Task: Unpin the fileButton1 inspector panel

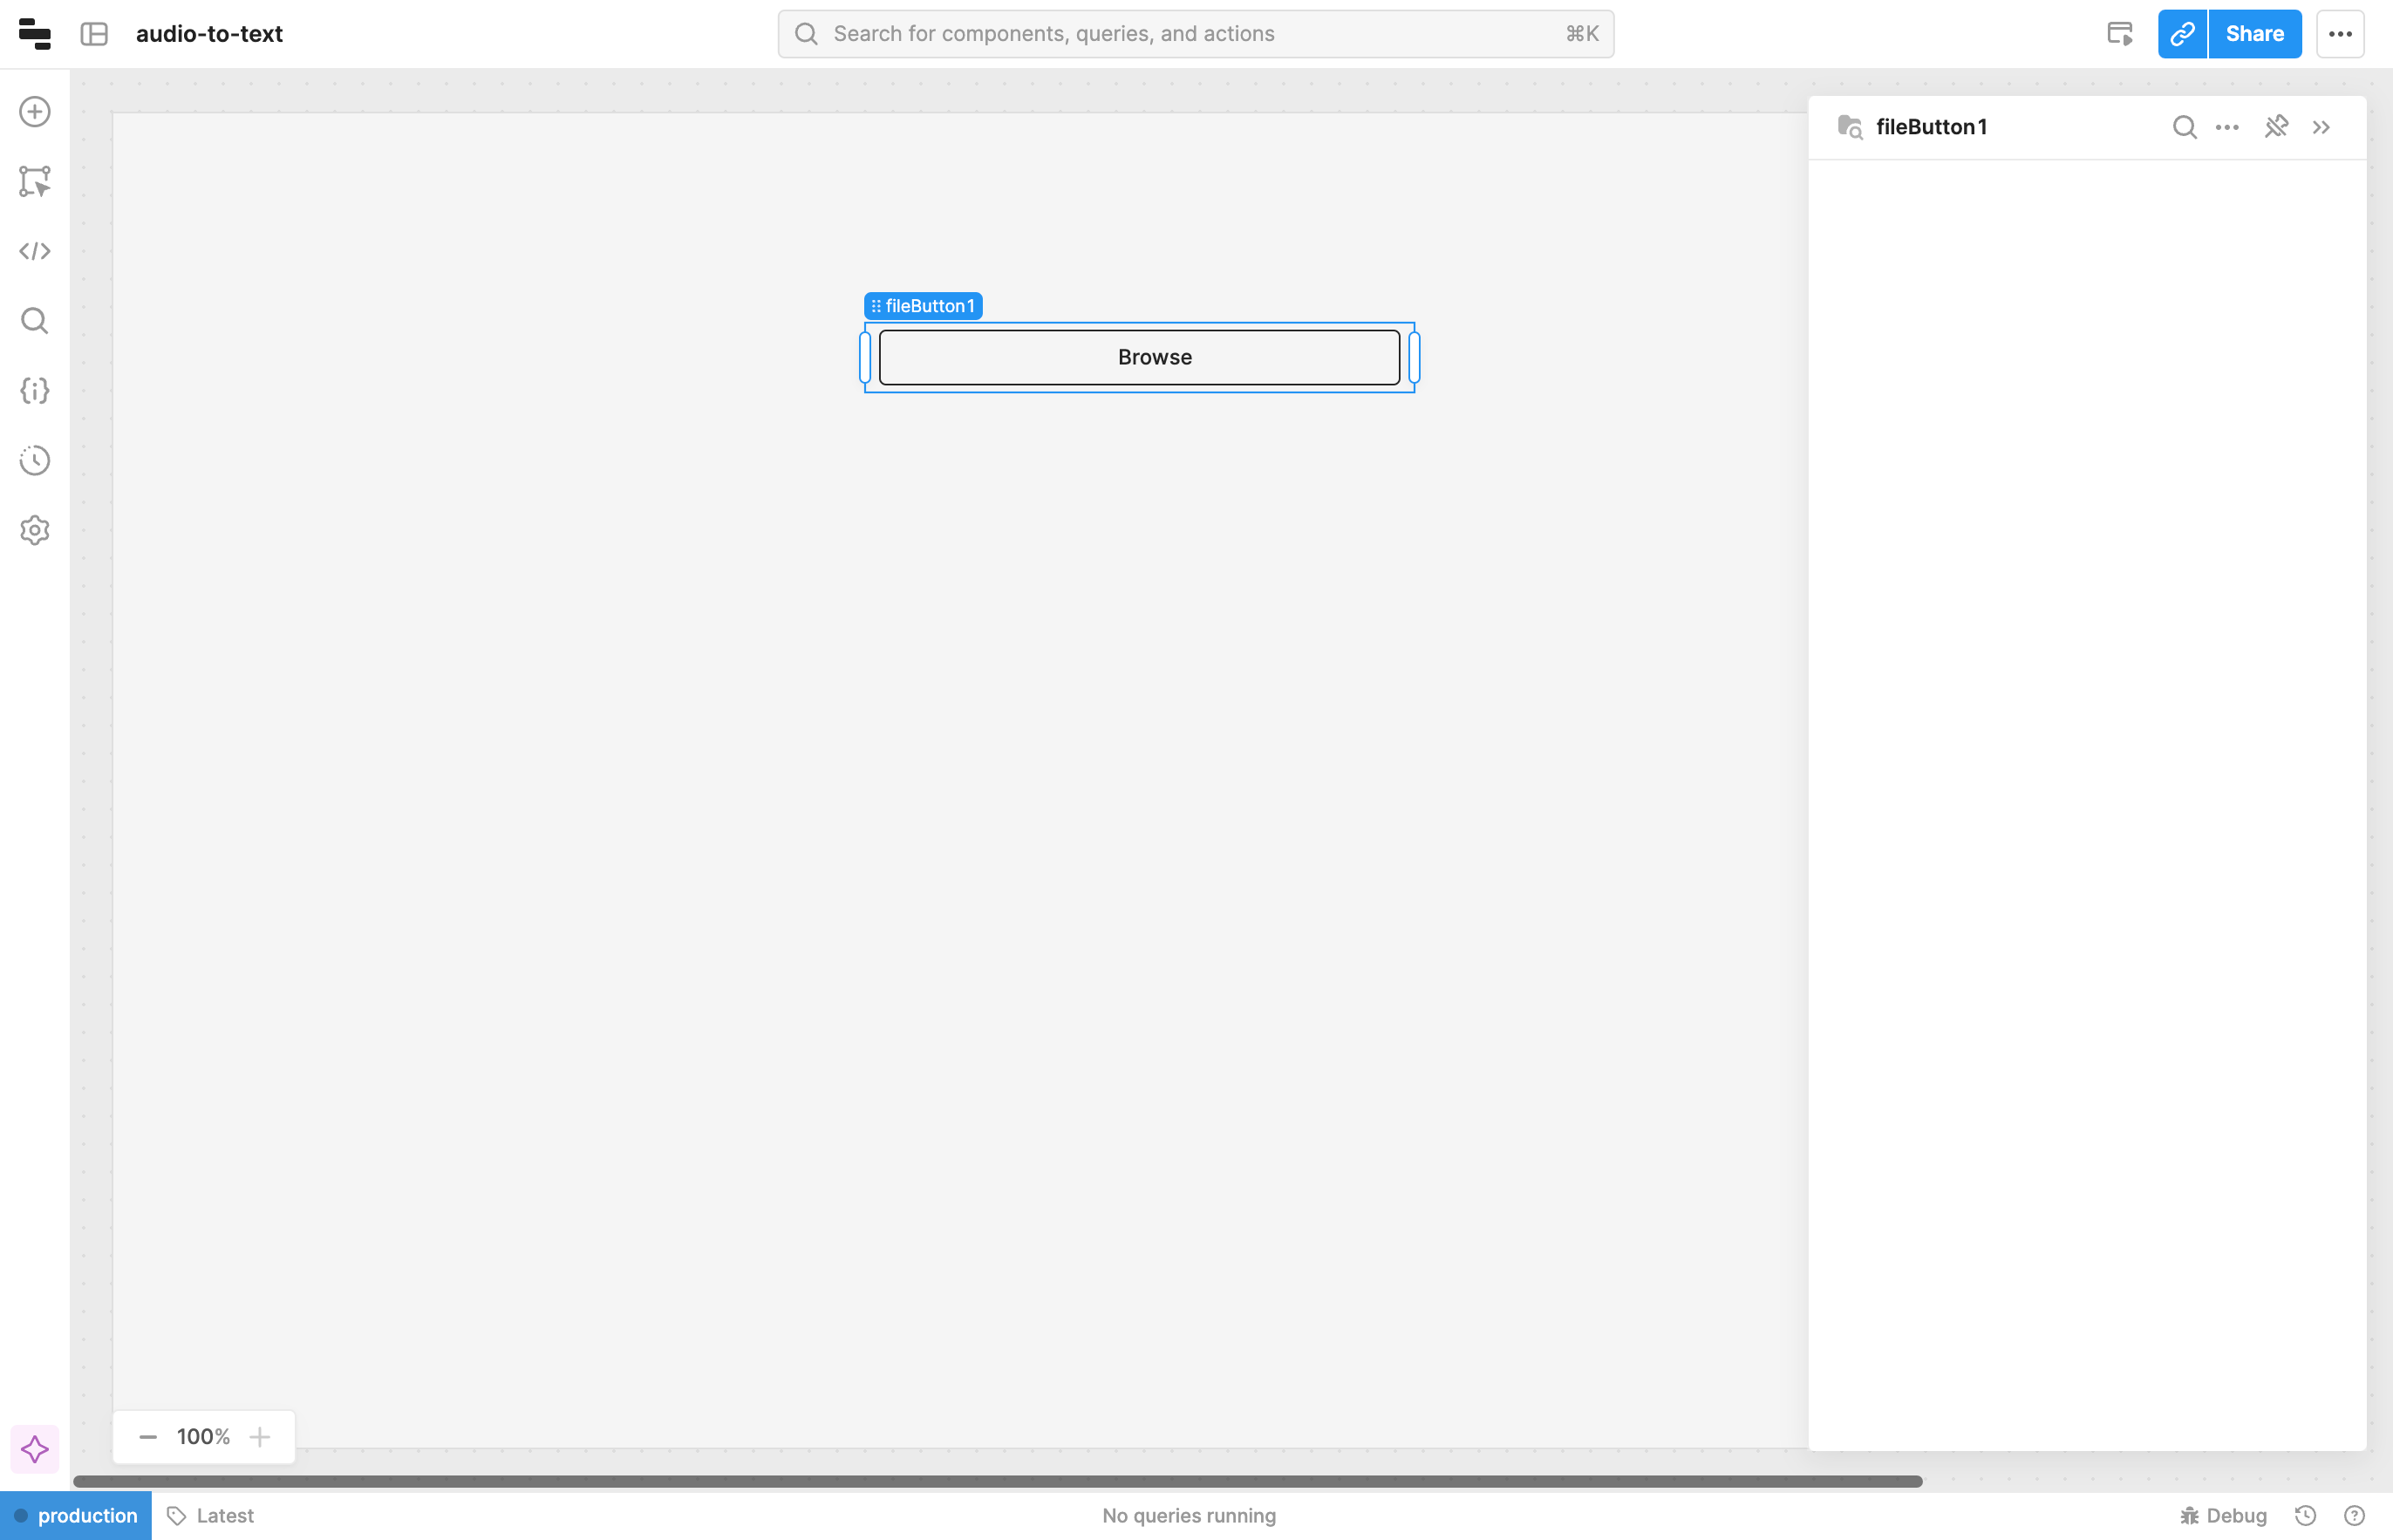Action: 2276,127
